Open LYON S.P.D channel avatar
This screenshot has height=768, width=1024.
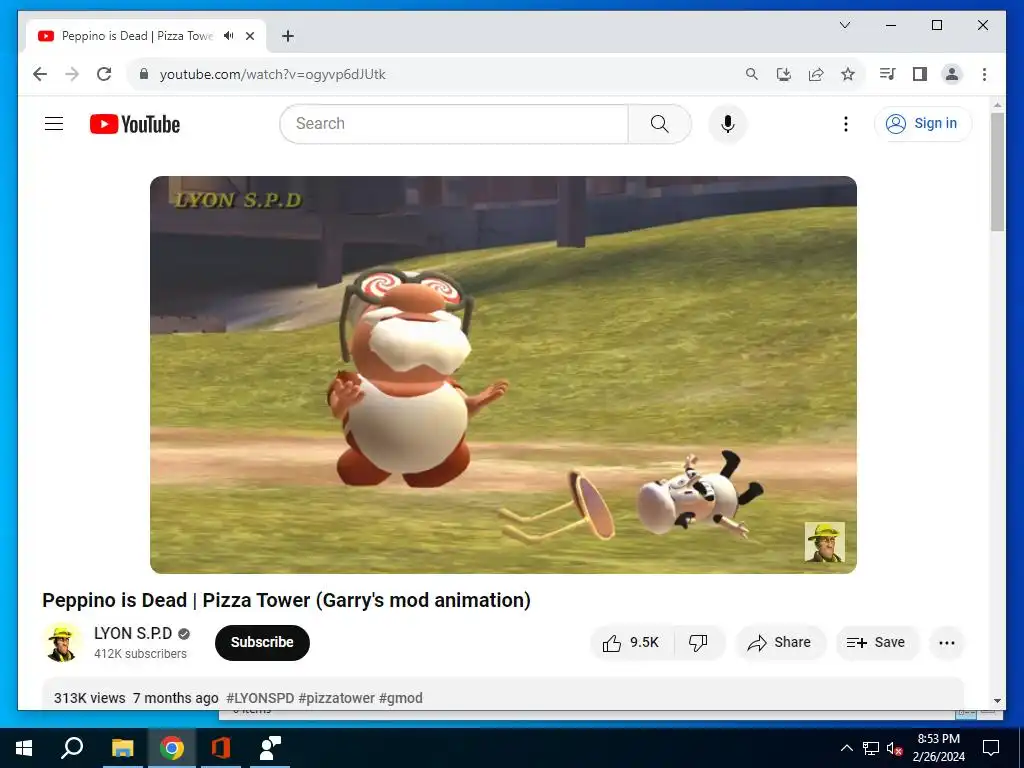coord(62,642)
